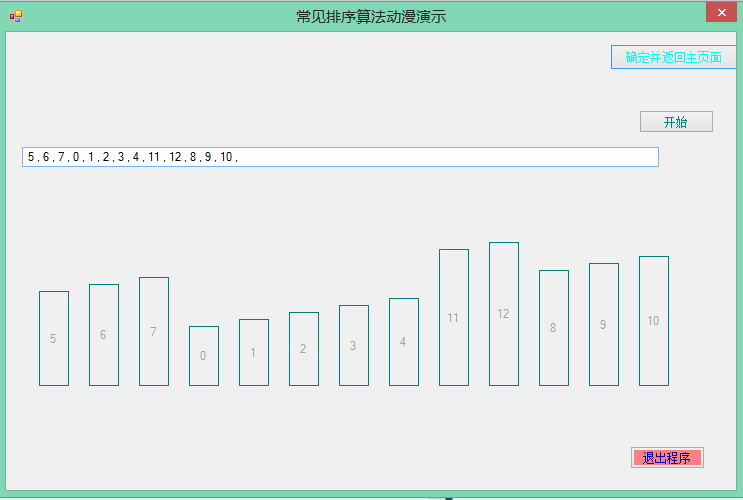Click the bar labeled 1
Screen dimensions: 743x500
pos(254,352)
